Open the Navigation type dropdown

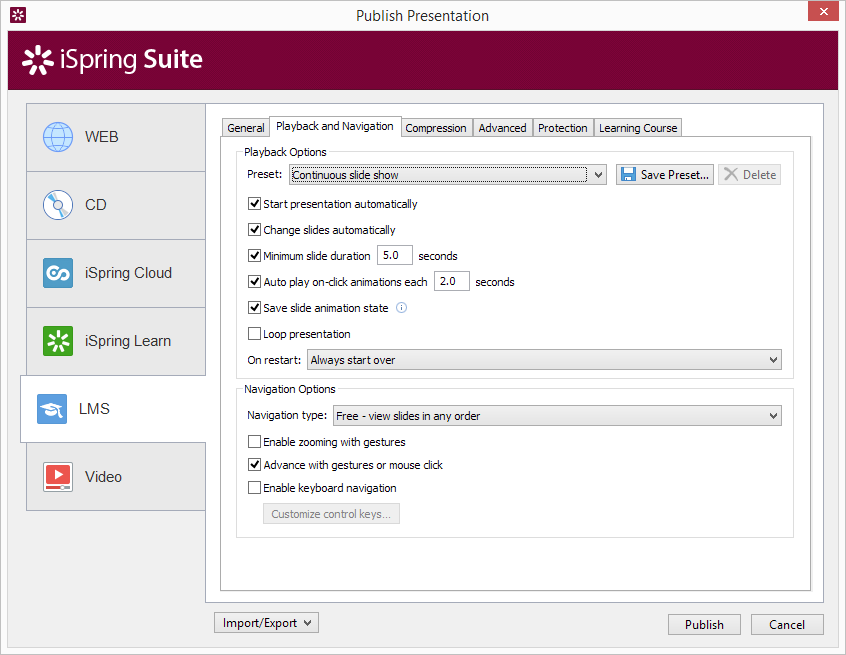coord(557,416)
